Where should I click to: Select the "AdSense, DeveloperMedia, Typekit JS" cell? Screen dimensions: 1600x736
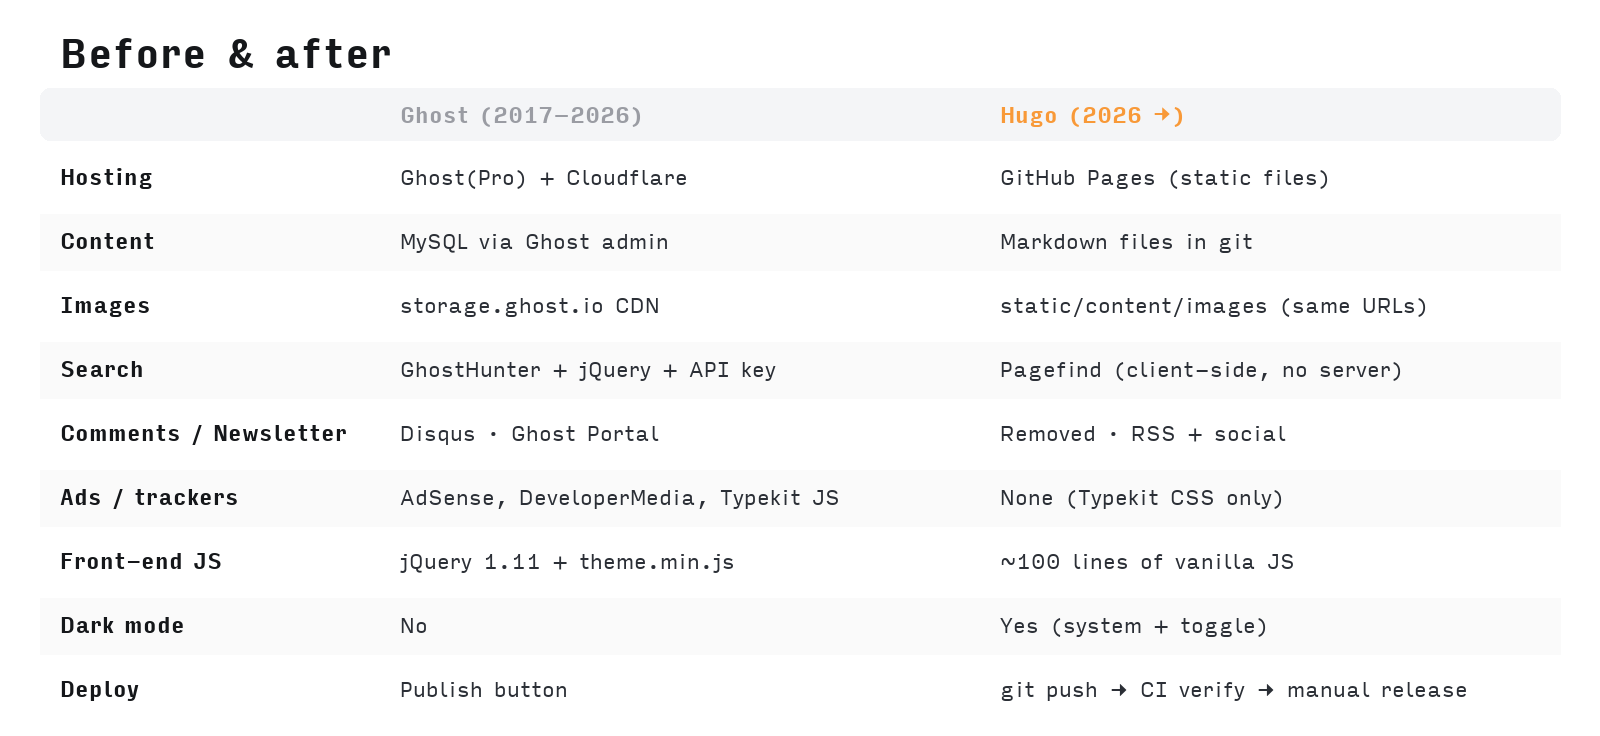(x=619, y=498)
